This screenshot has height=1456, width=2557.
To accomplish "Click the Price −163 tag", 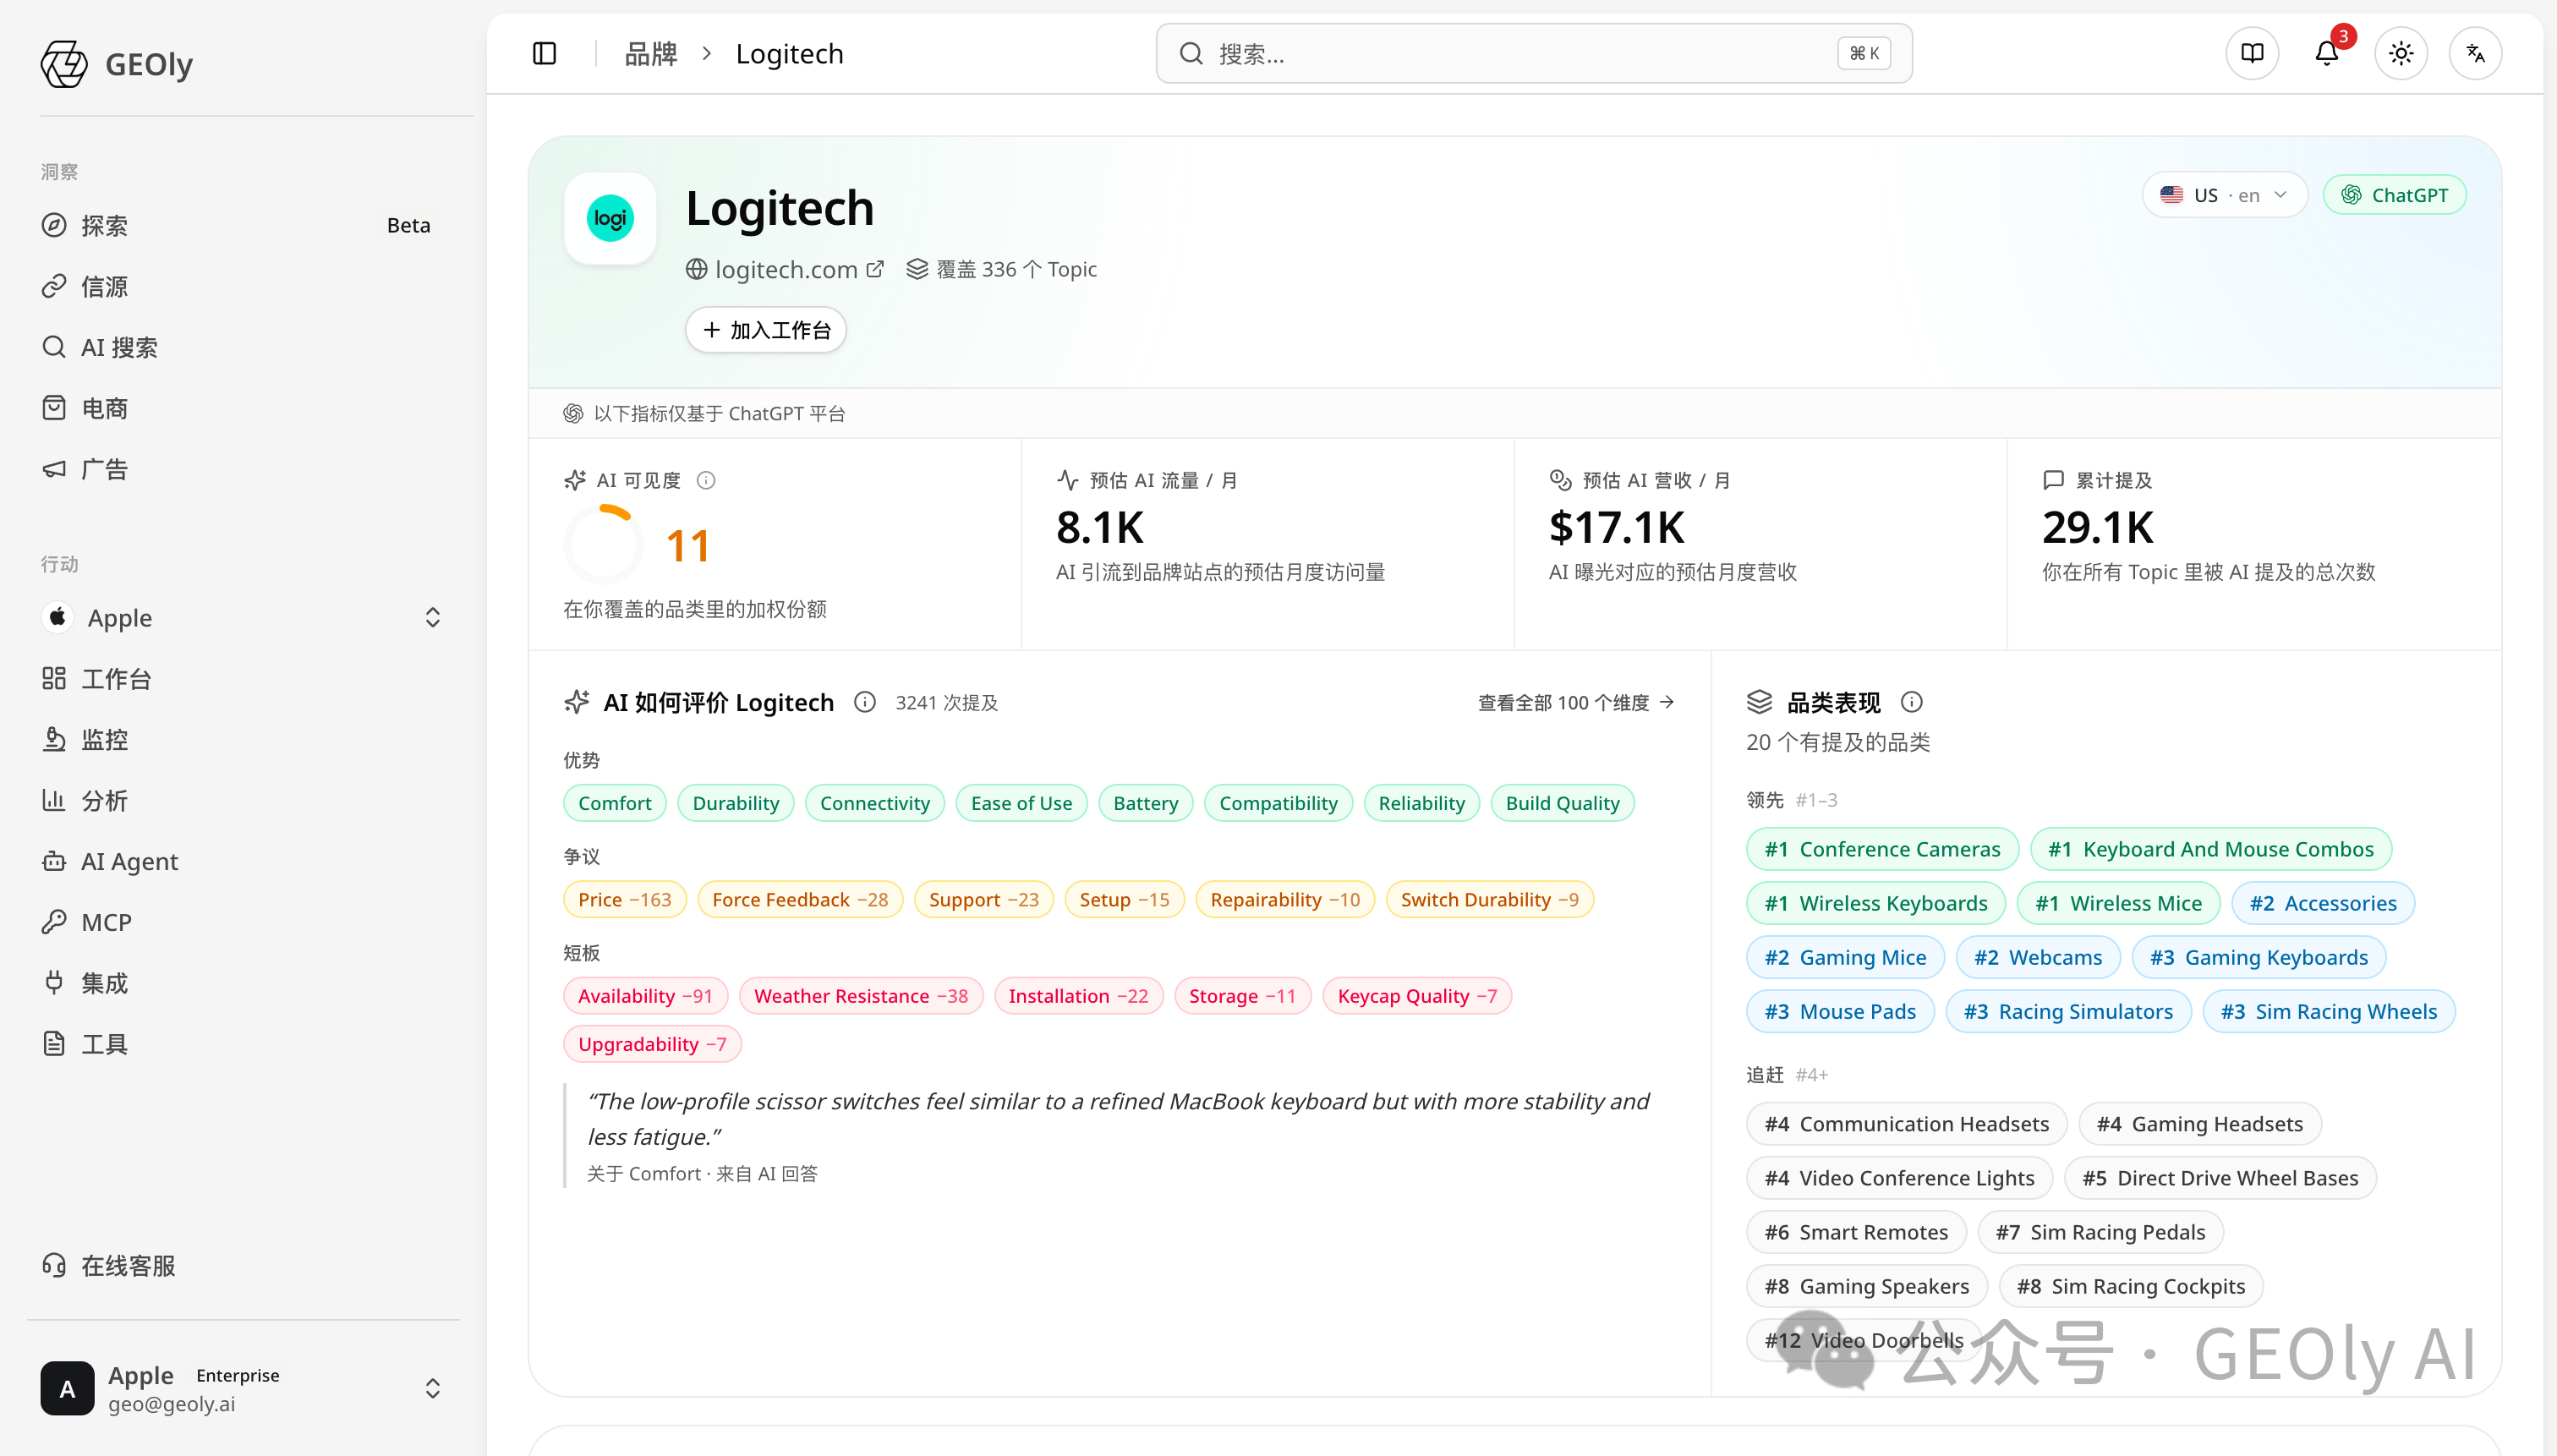I will (624, 899).
